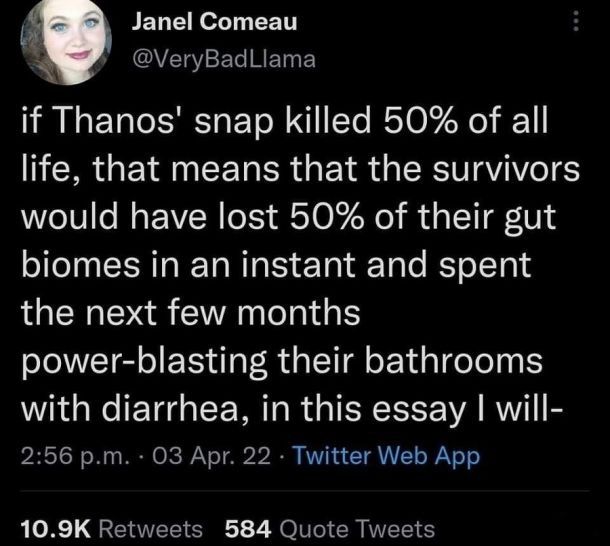Click the 2:56 p.m. timestamp
The width and height of the screenshot is (610, 546).
75,456
